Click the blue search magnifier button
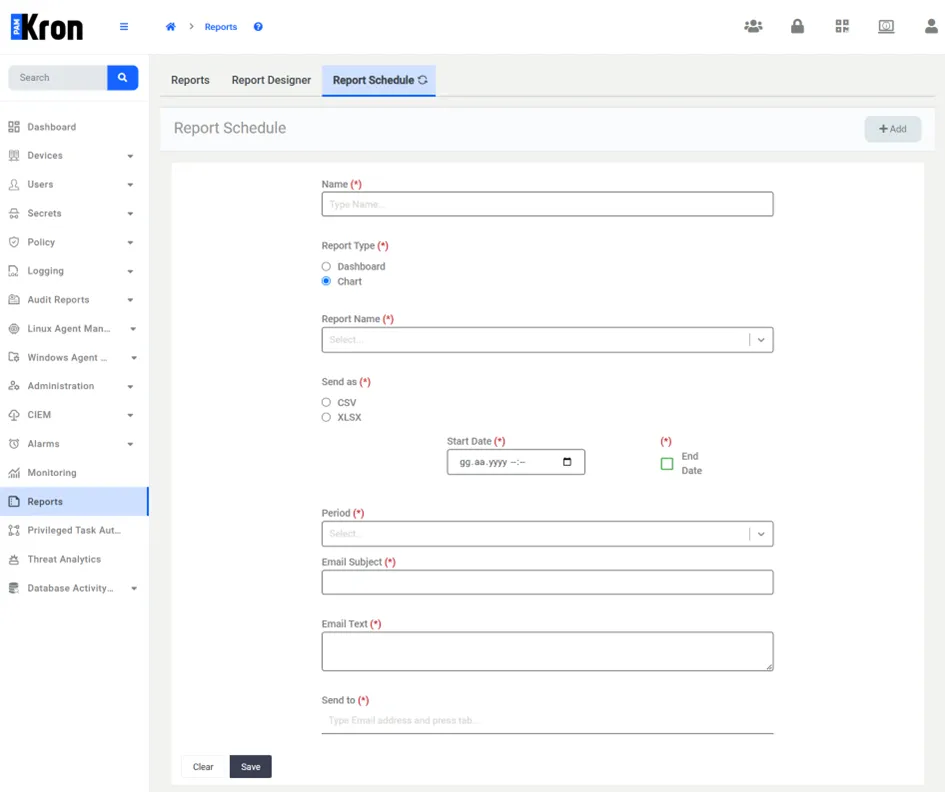The image size is (945, 792). pos(122,78)
